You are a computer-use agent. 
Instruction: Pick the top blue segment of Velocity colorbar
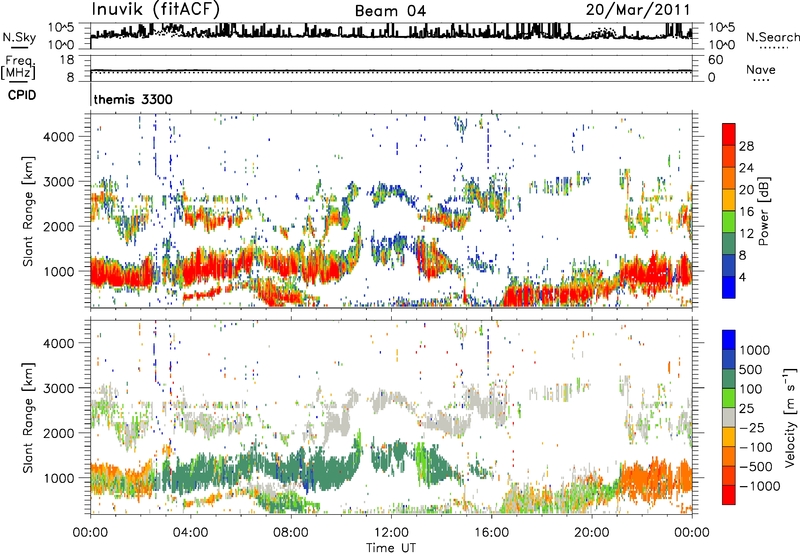[x=729, y=340]
